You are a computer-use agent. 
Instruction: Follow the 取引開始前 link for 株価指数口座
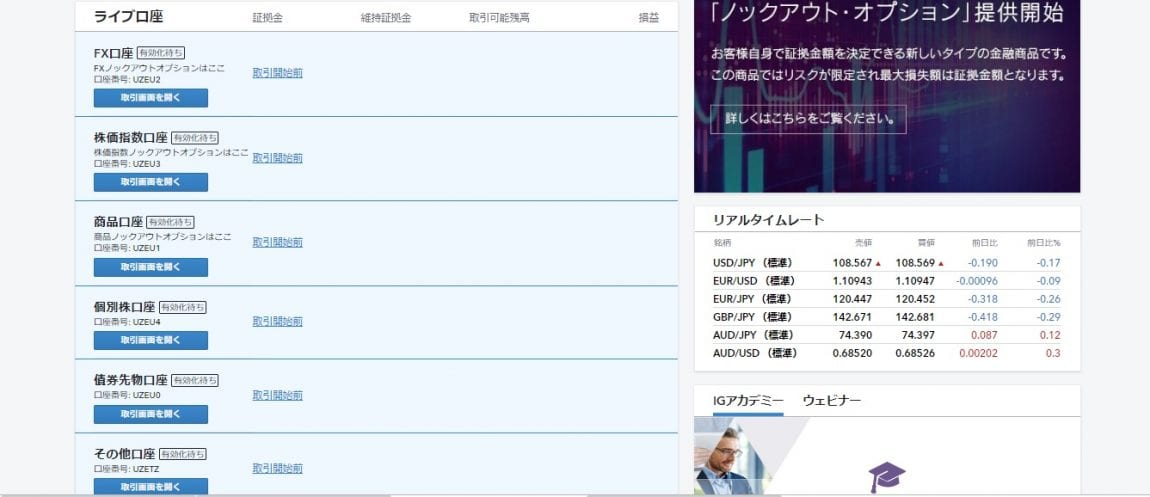pyautogui.click(x=277, y=158)
